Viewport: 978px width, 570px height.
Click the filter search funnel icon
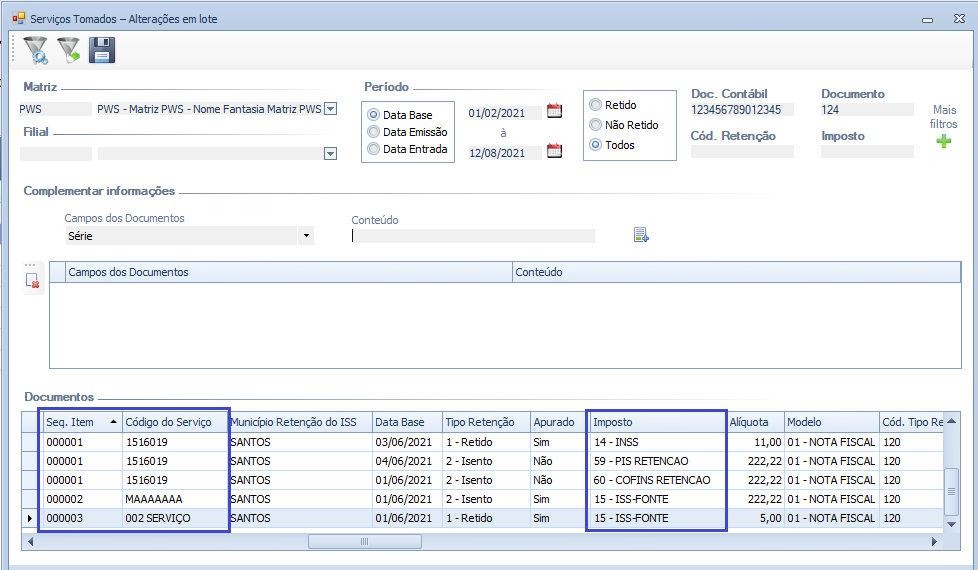tap(35, 50)
